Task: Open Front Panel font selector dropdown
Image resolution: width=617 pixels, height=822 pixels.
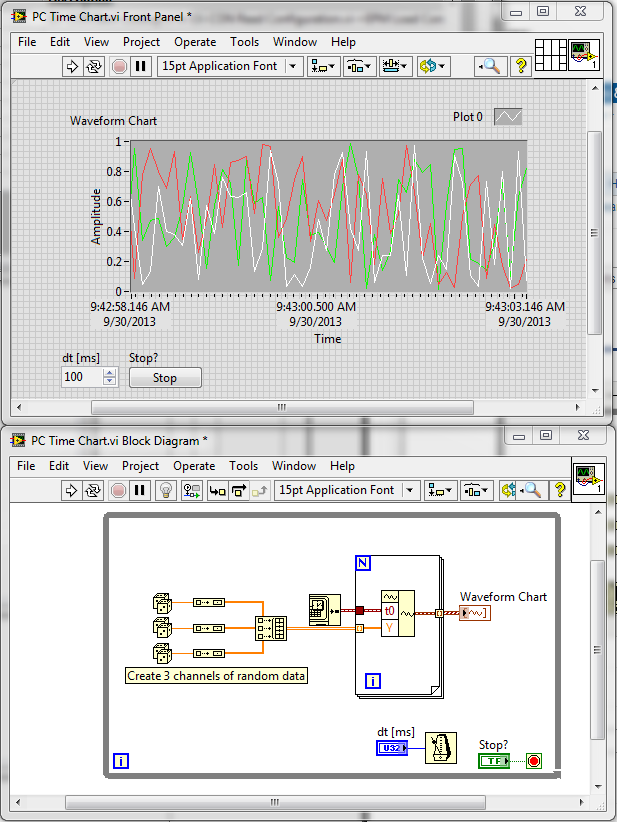Action: click(x=230, y=67)
